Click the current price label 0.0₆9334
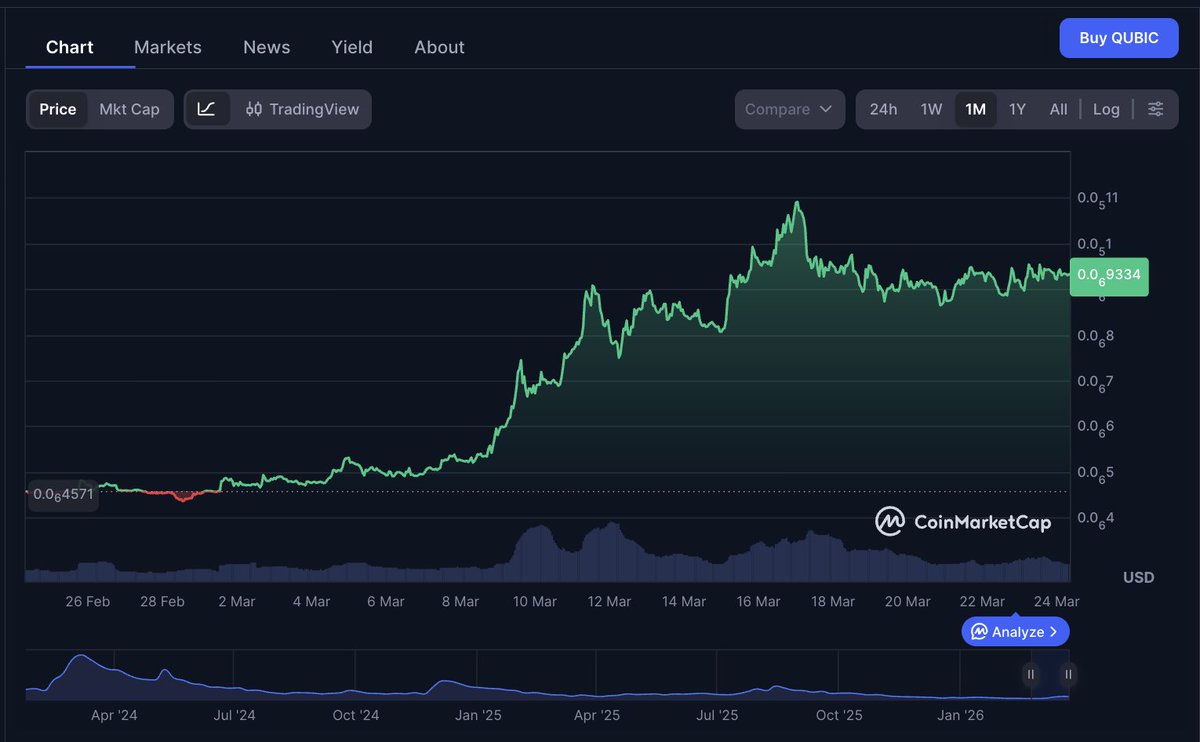The height and width of the screenshot is (742, 1200). pos(1109,275)
